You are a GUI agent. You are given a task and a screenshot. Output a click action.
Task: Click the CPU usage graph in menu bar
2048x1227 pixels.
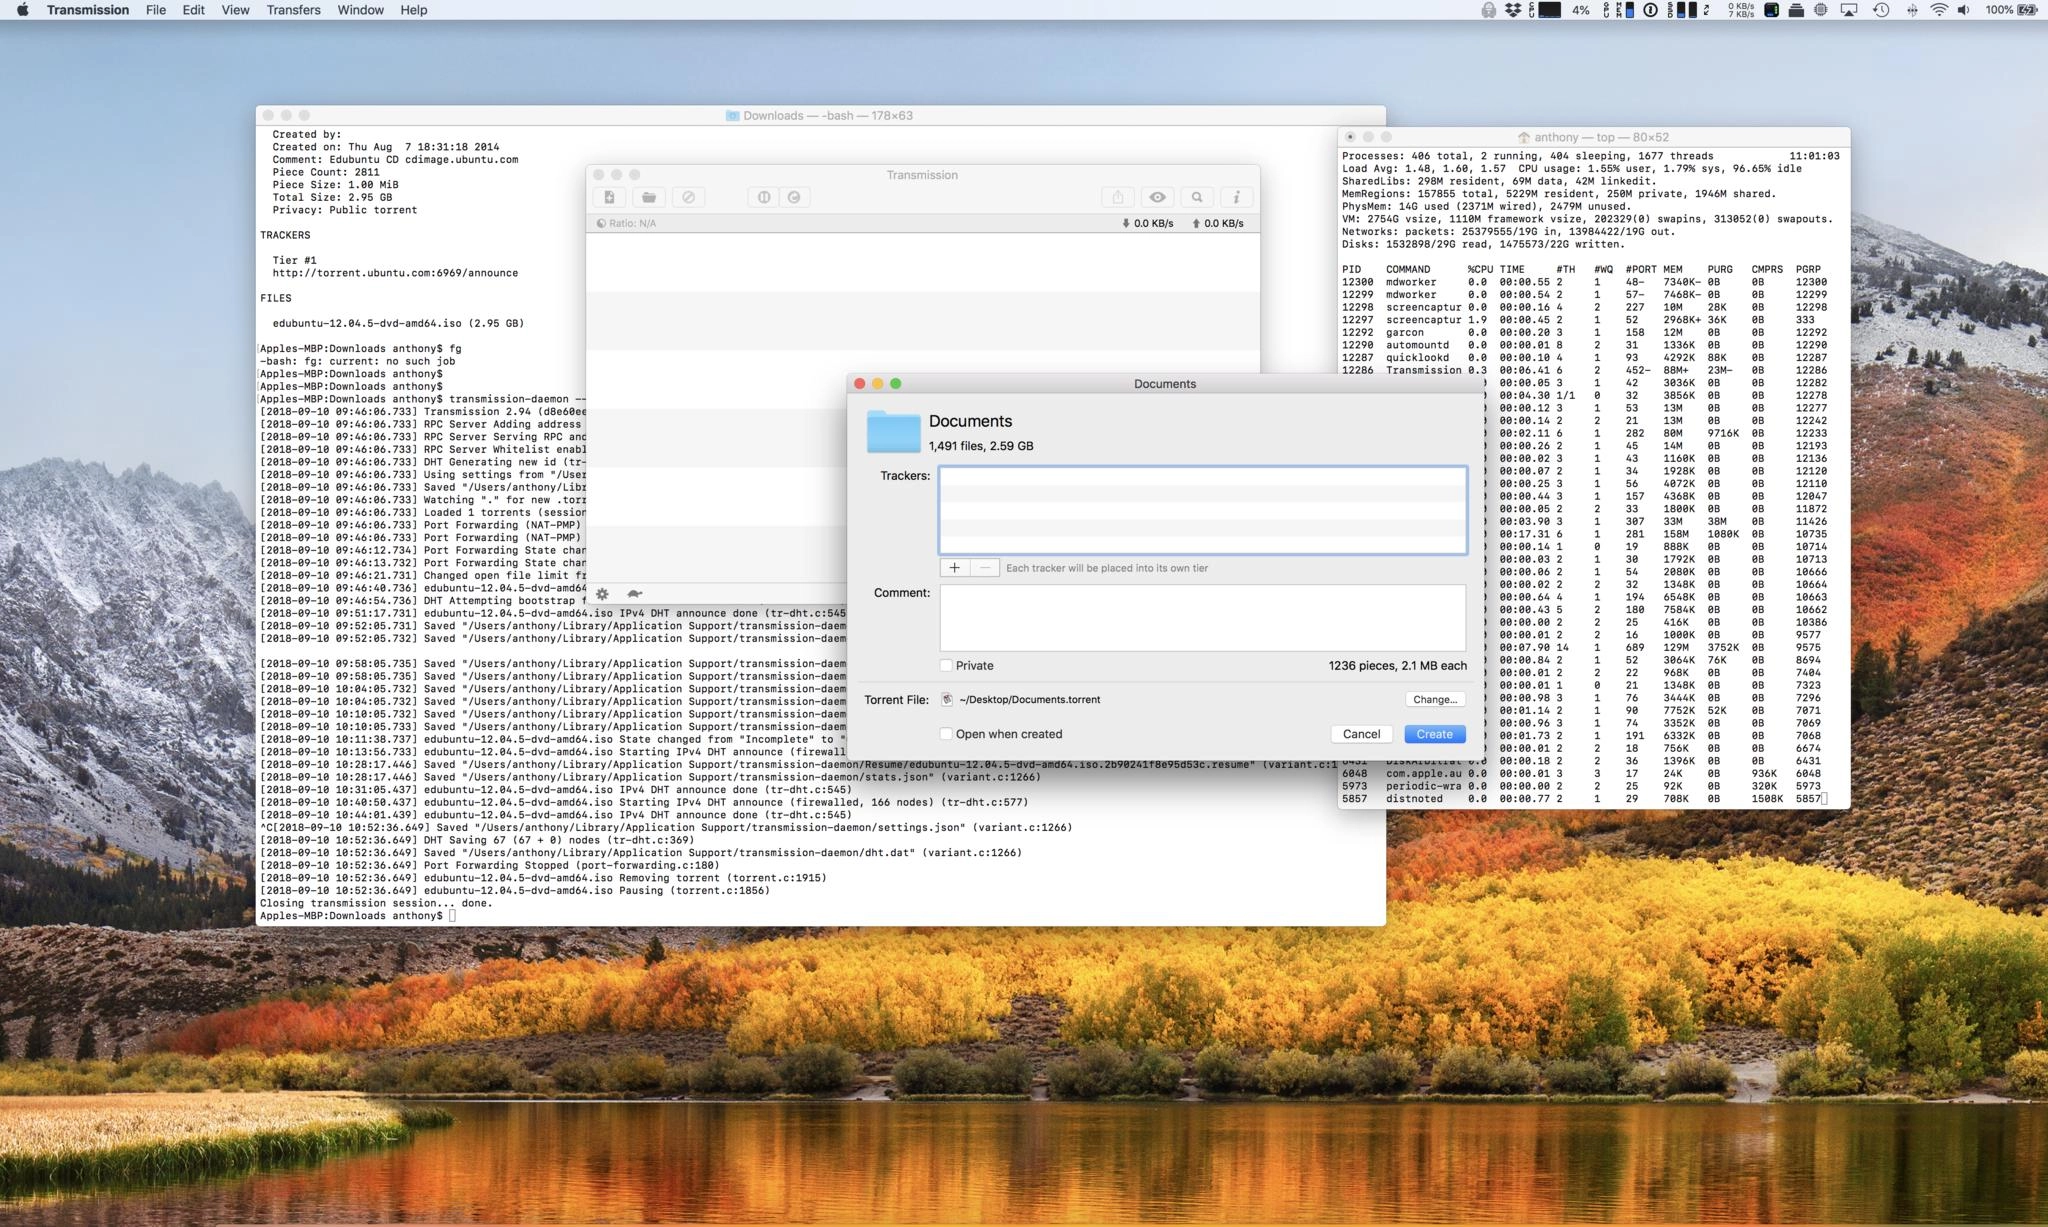[1549, 10]
